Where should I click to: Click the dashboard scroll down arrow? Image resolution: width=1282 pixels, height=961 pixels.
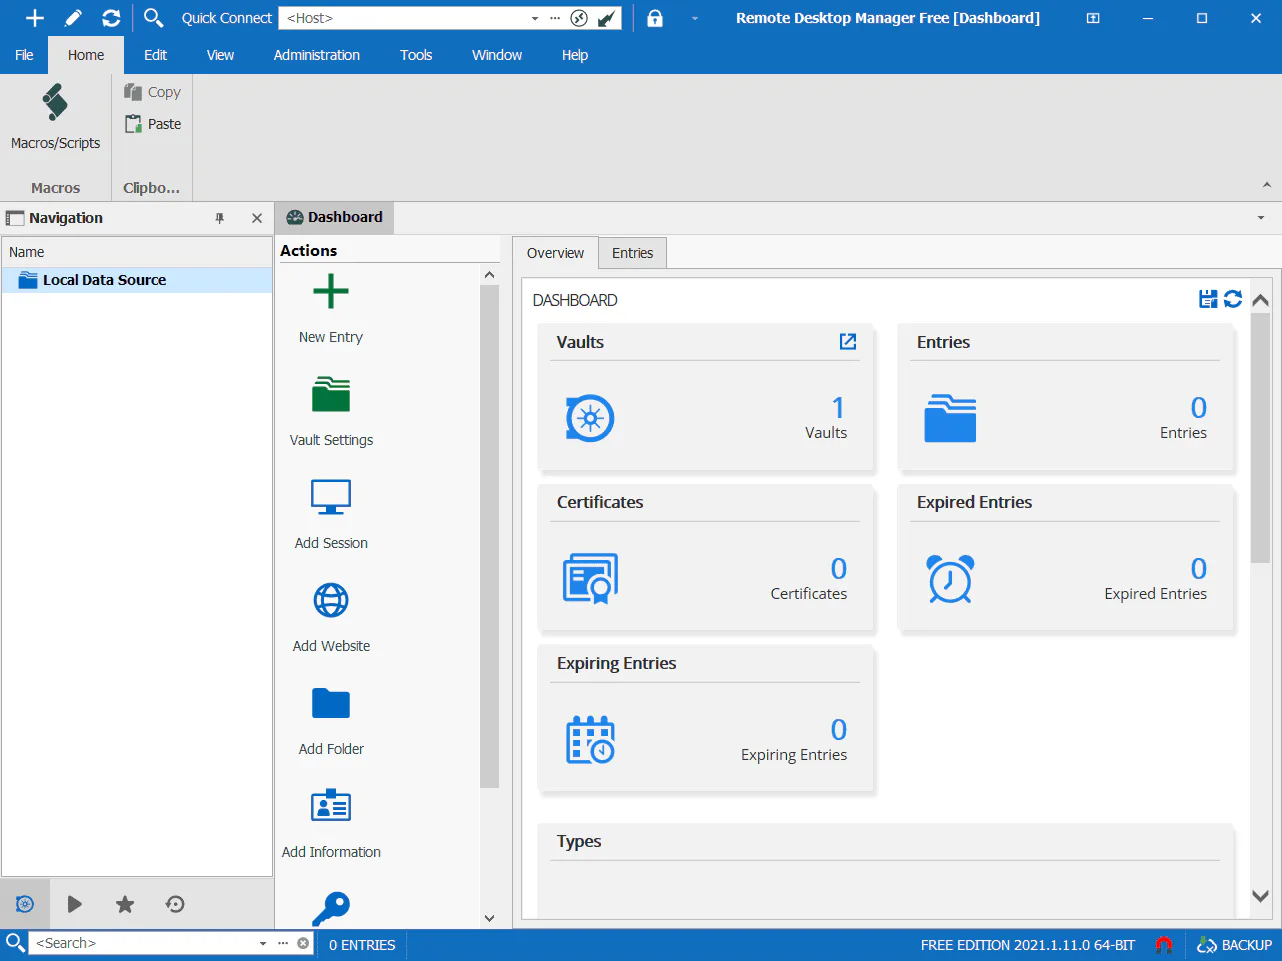pos(1260,896)
